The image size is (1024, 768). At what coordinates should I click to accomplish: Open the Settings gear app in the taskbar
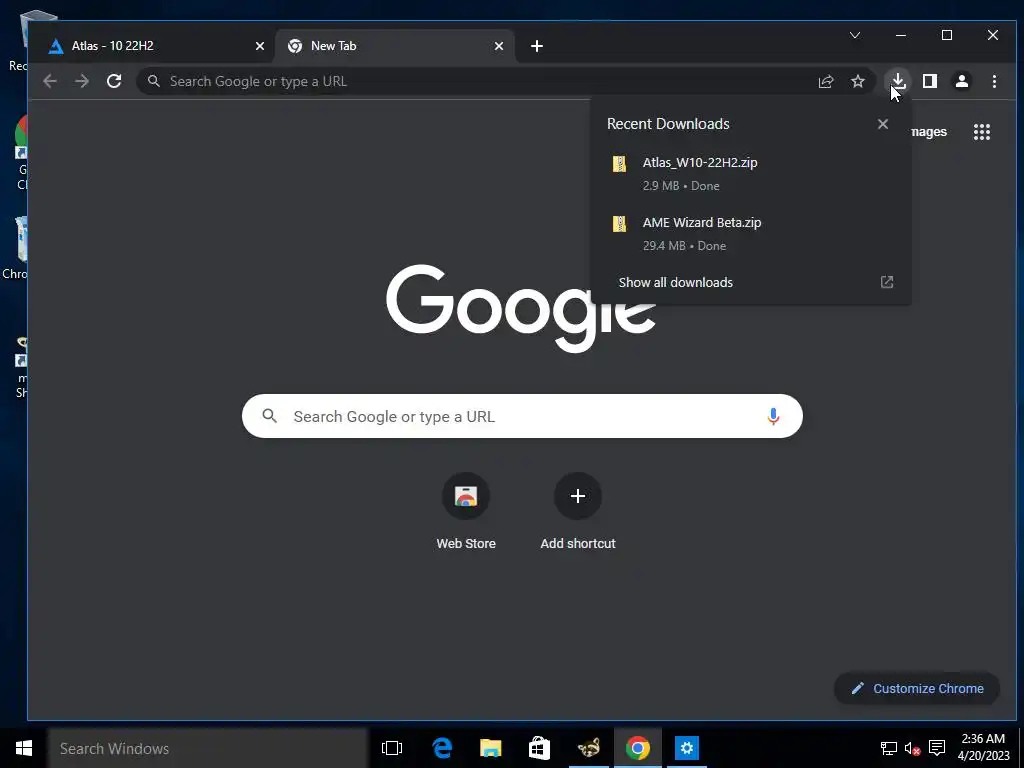pyautogui.click(x=686, y=748)
